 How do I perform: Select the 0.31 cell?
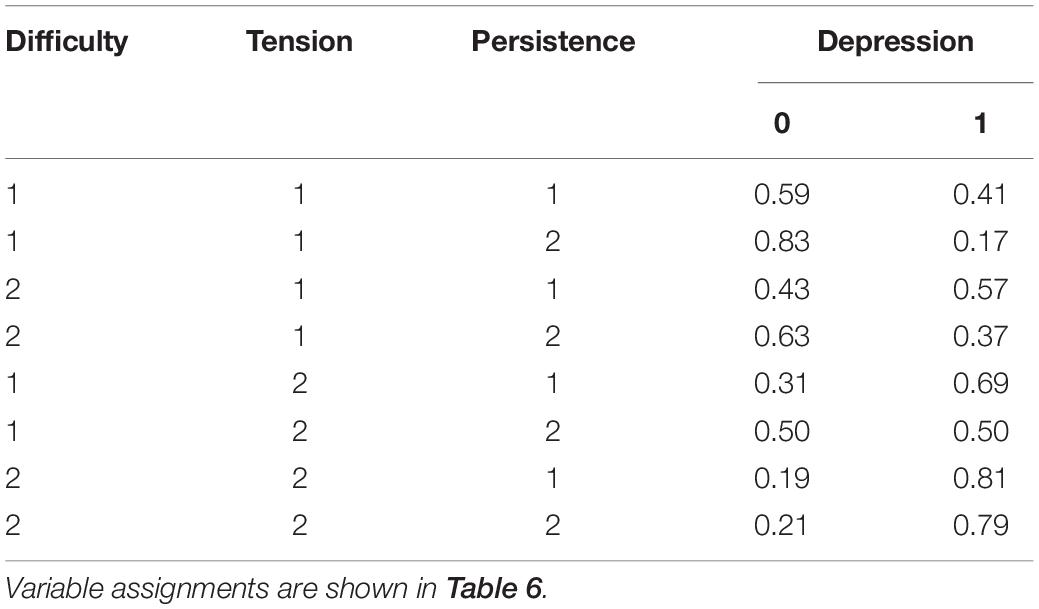coord(781,383)
